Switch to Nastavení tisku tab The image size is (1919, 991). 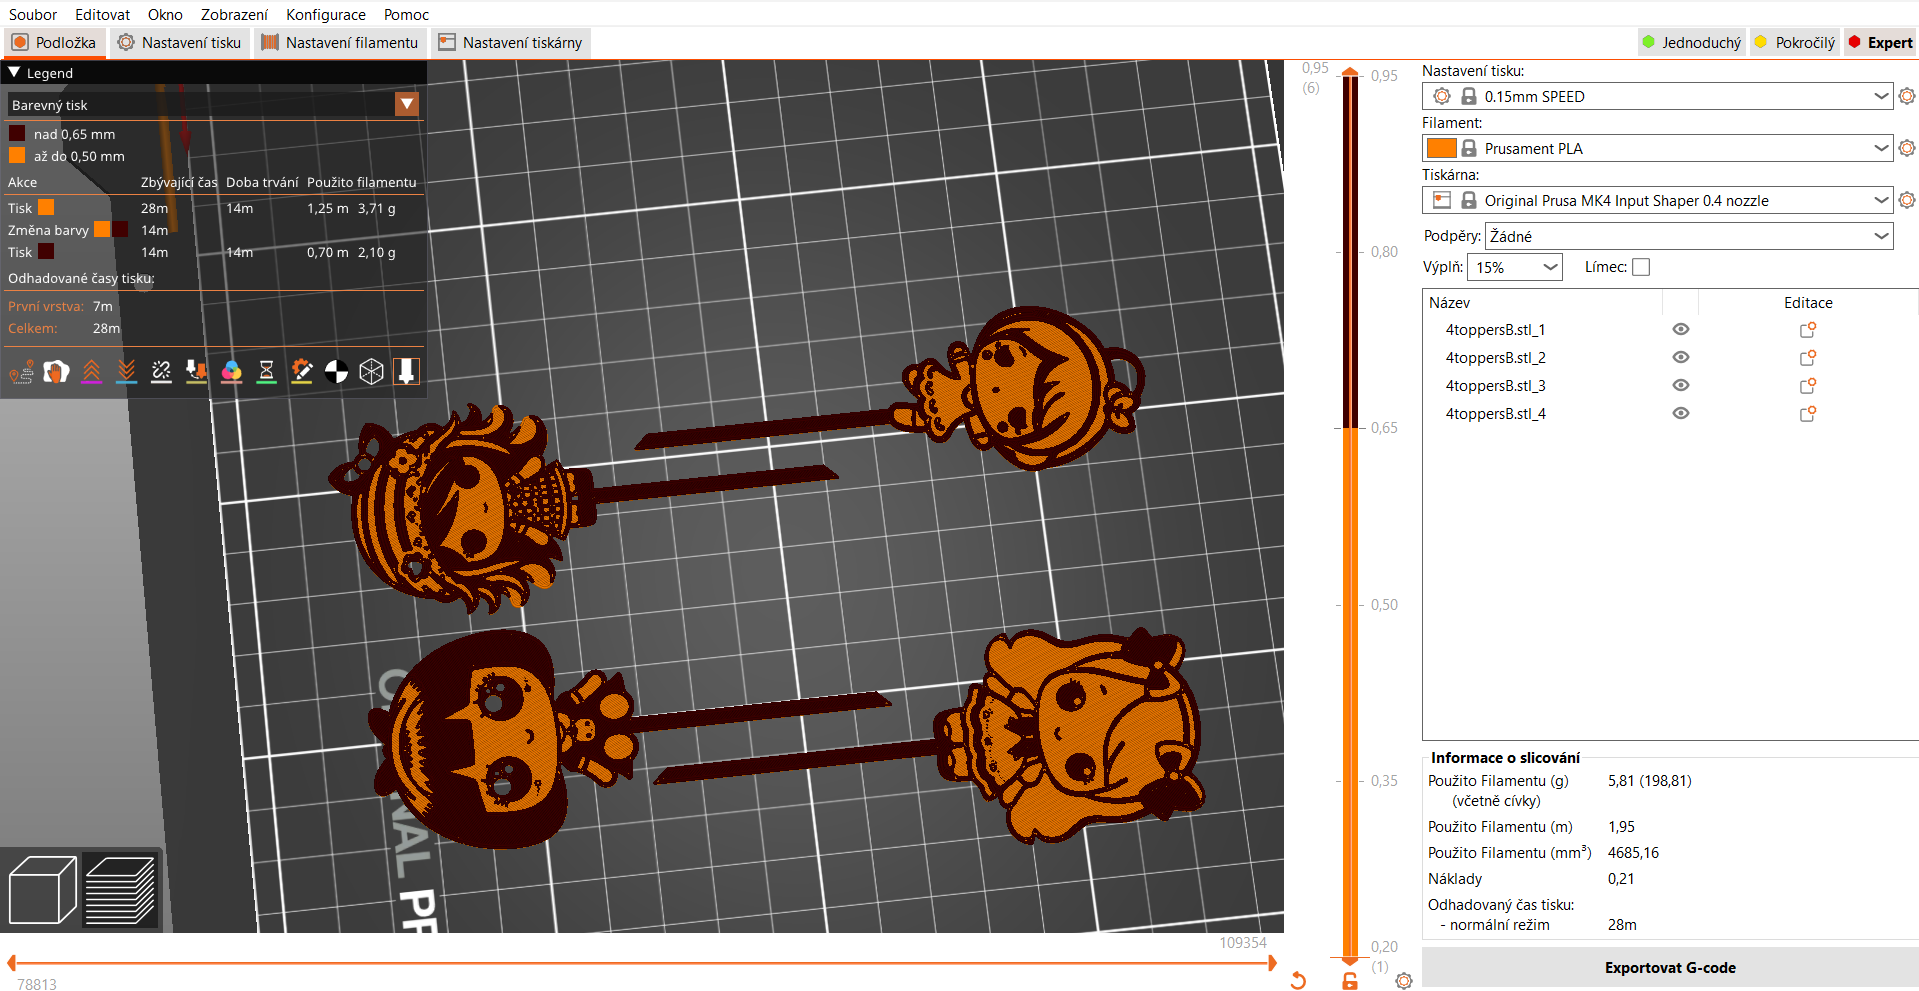179,42
